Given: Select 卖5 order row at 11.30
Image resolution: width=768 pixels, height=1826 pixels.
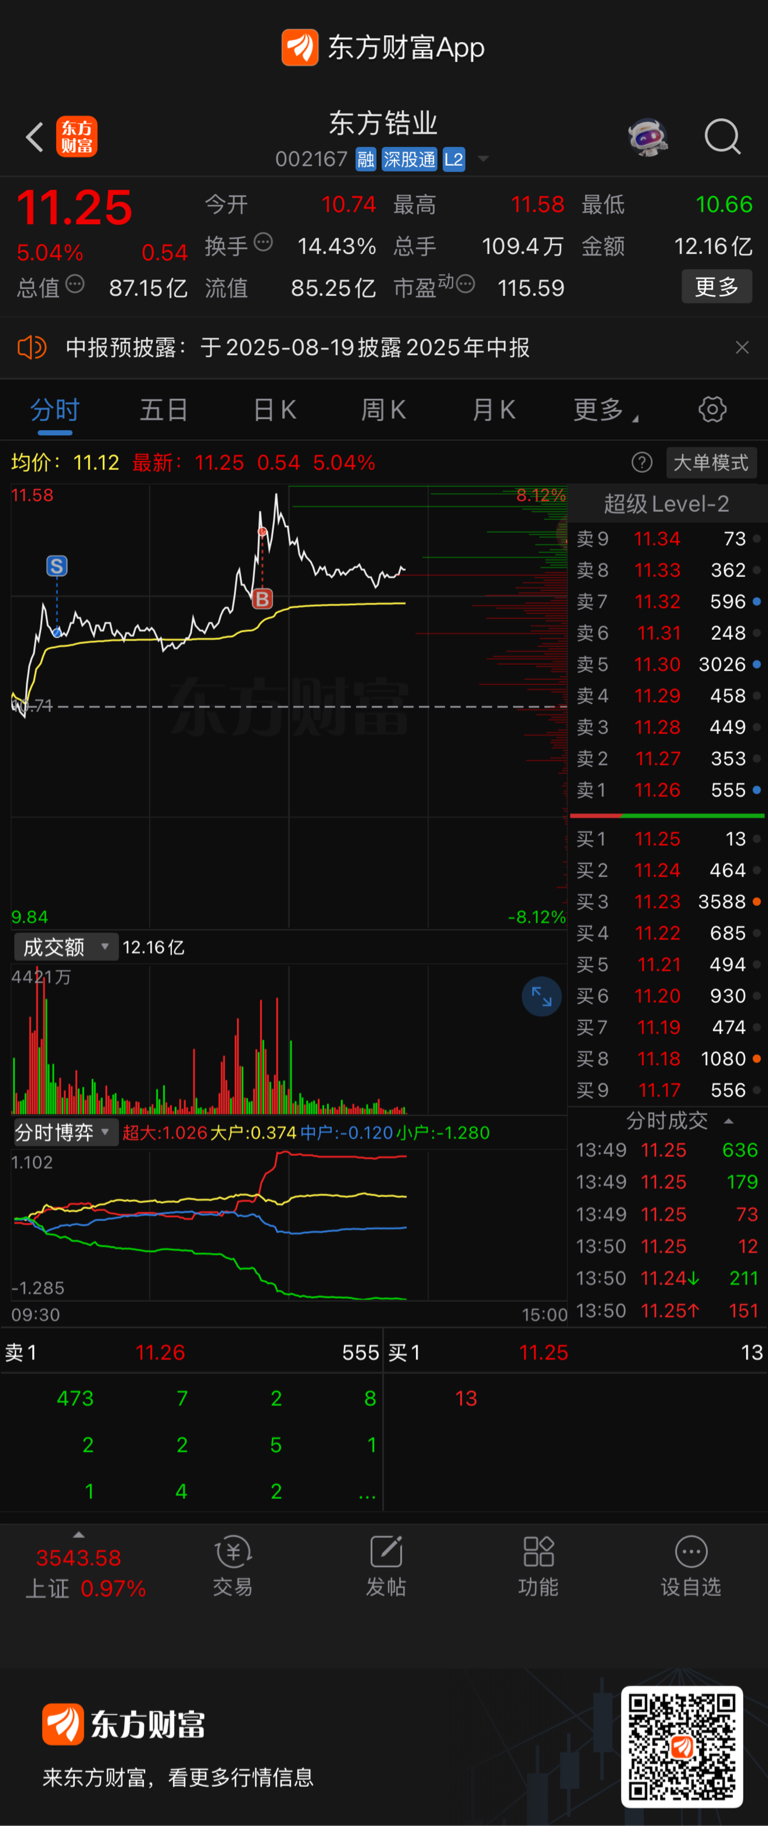Looking at the screenshot, I should (x=666, y=664).
